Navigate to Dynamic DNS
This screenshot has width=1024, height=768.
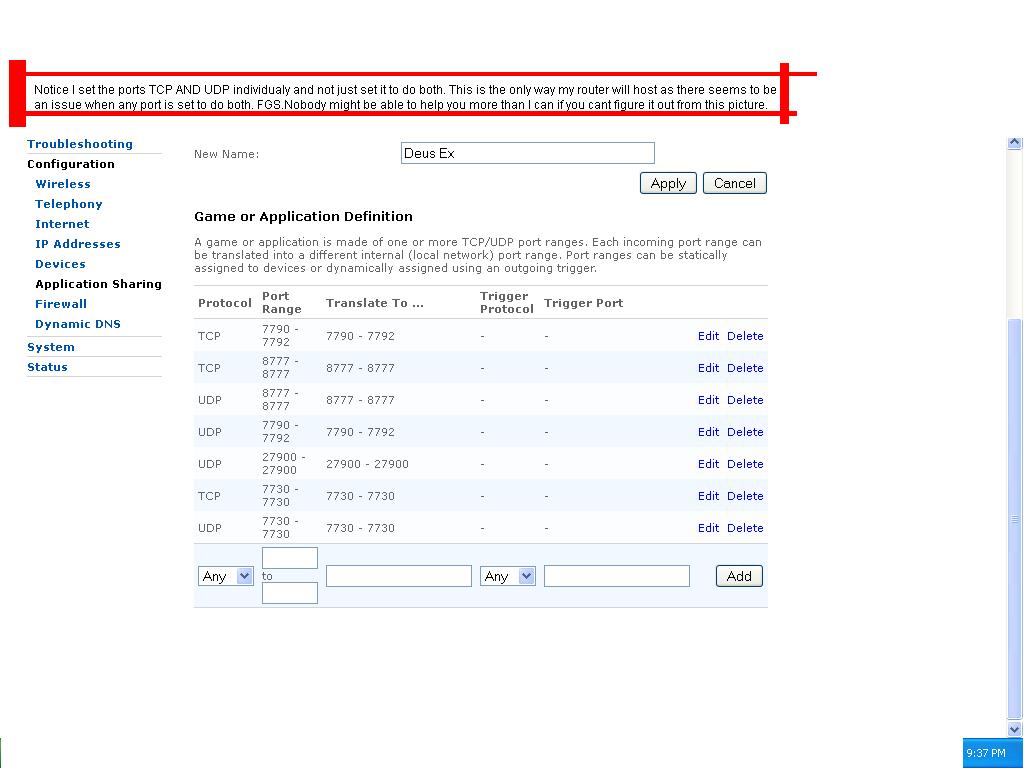point(78,324)
